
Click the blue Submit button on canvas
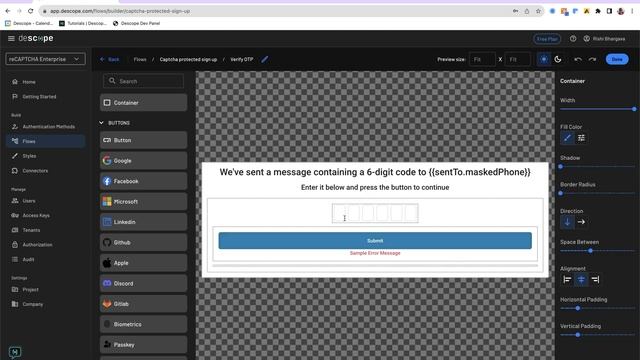pyautogui.click(x=375, y=241)
